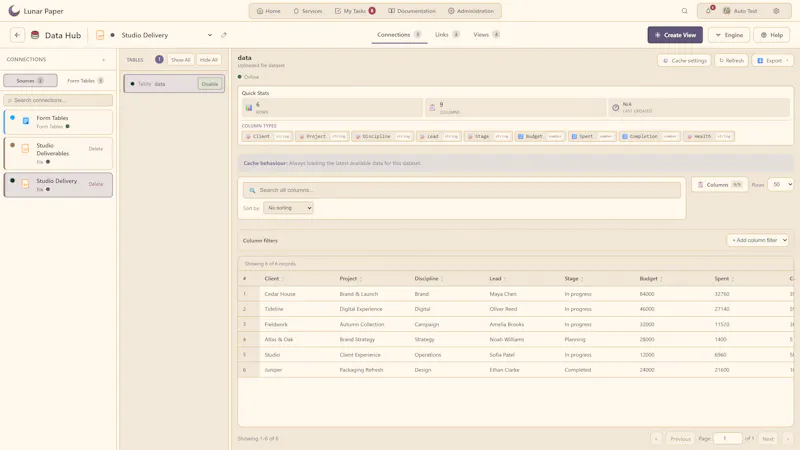The height and width of the screenshot is (450, 800).
Task: Select the Sources tab
Action: (30, 81)
